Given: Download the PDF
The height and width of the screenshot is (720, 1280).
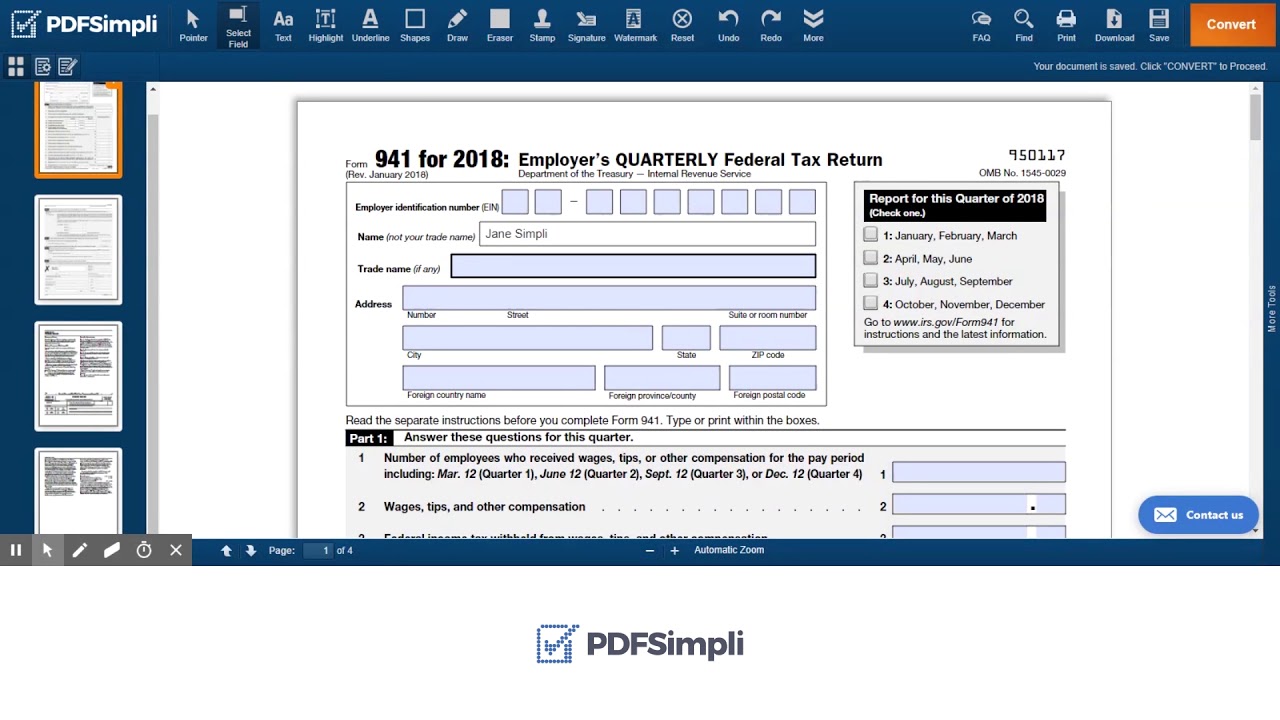Looking at the screenshot, I should tap(1114, 26).
